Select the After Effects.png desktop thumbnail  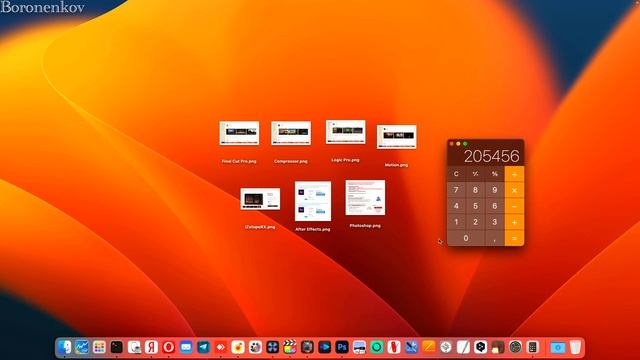coord(313,201)
